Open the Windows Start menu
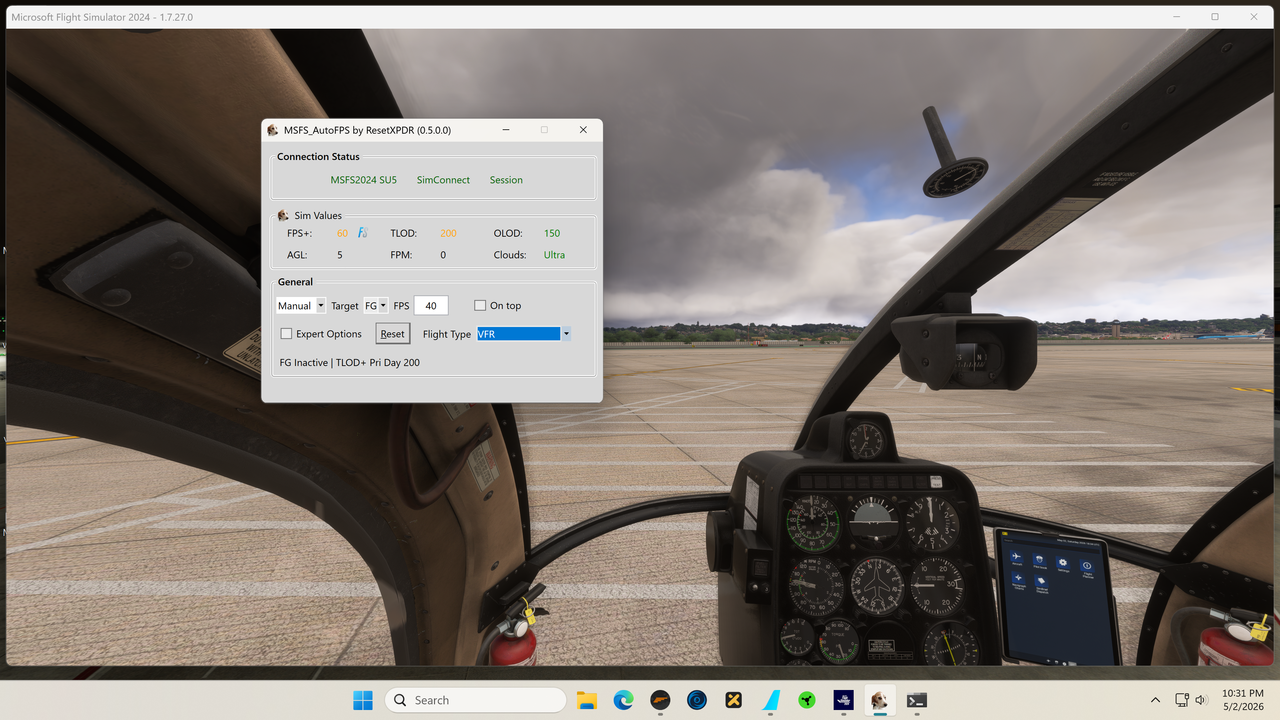 tap(363, 700)
